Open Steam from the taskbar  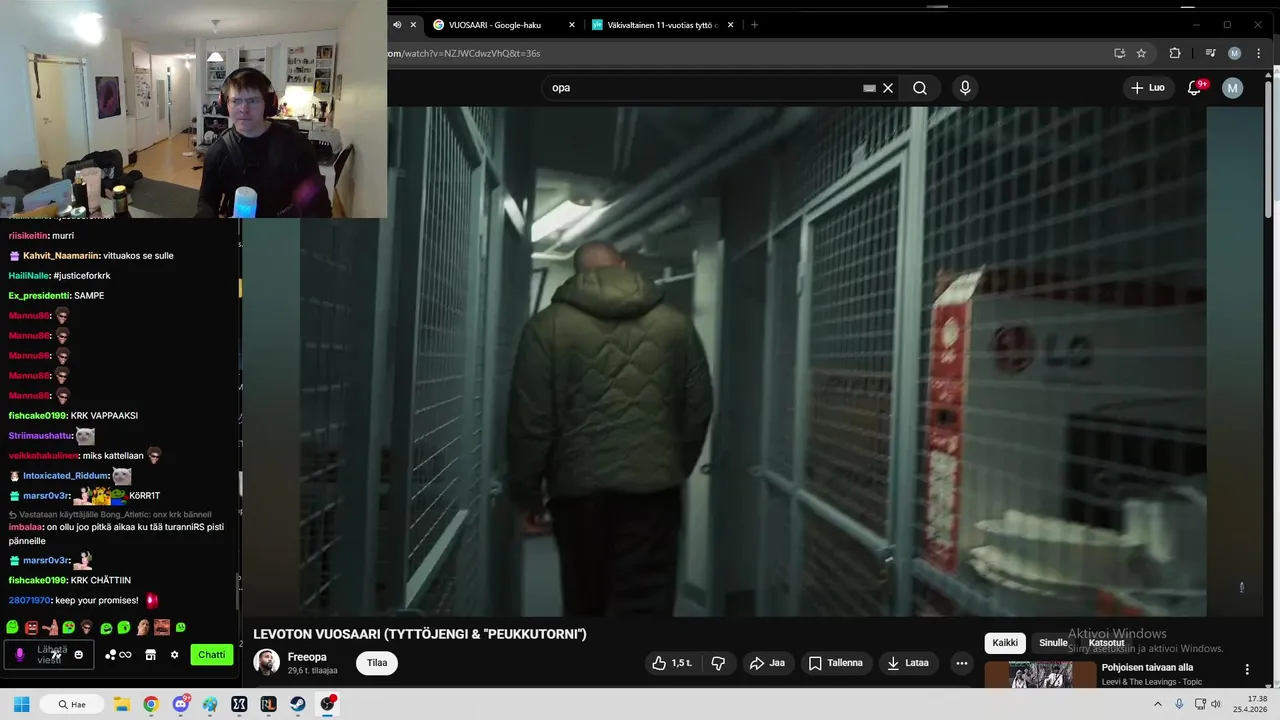[298, 704]
